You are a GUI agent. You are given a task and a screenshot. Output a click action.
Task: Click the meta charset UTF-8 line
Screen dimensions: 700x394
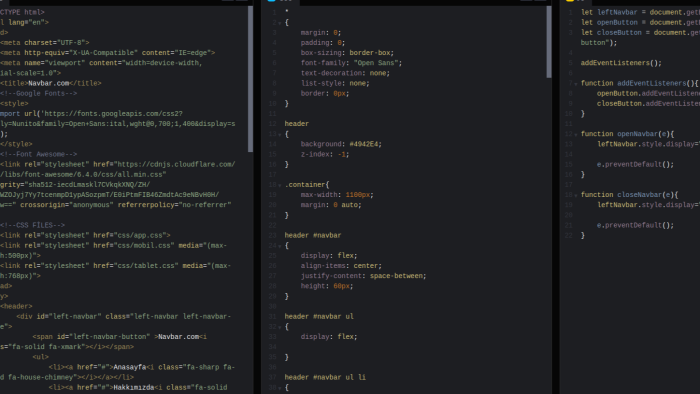45,43
